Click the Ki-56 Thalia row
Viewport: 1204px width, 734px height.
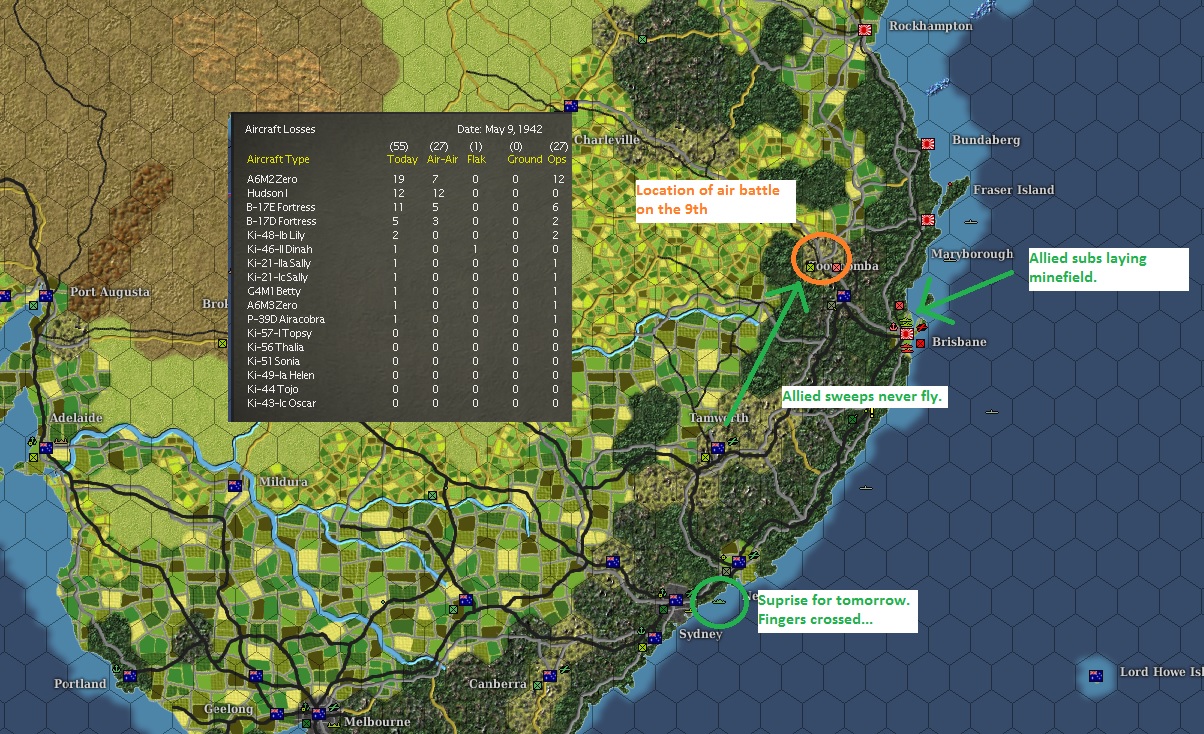404,347
